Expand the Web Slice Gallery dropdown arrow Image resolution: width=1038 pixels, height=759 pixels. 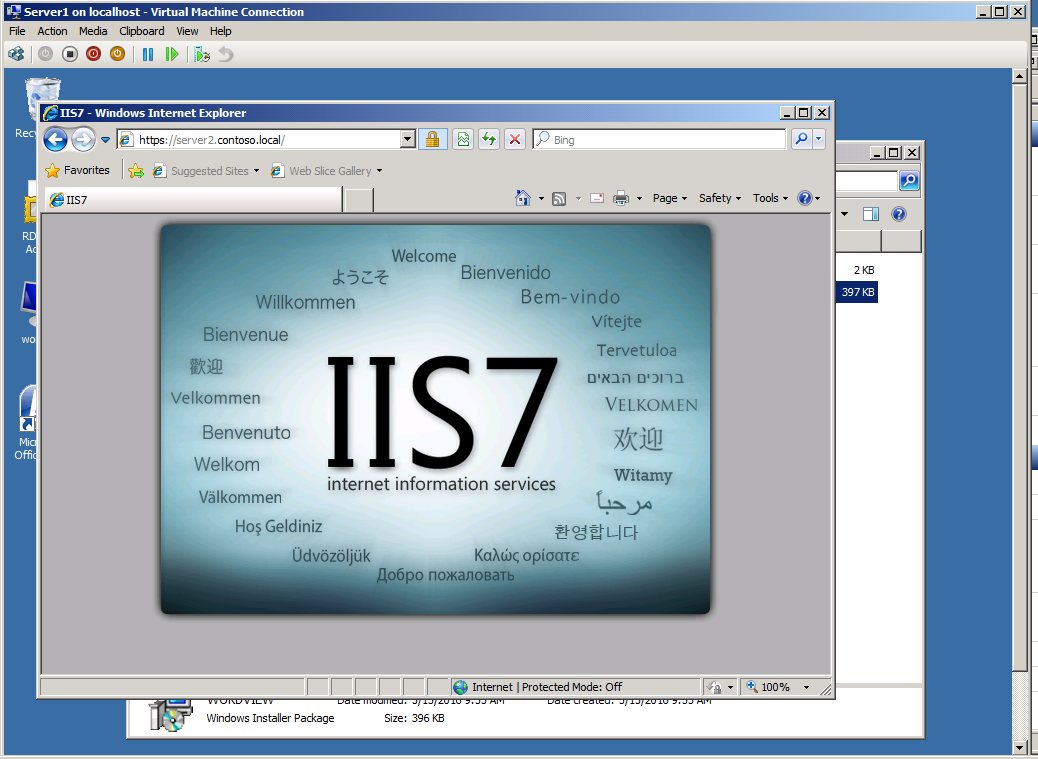tap(379, 171)
